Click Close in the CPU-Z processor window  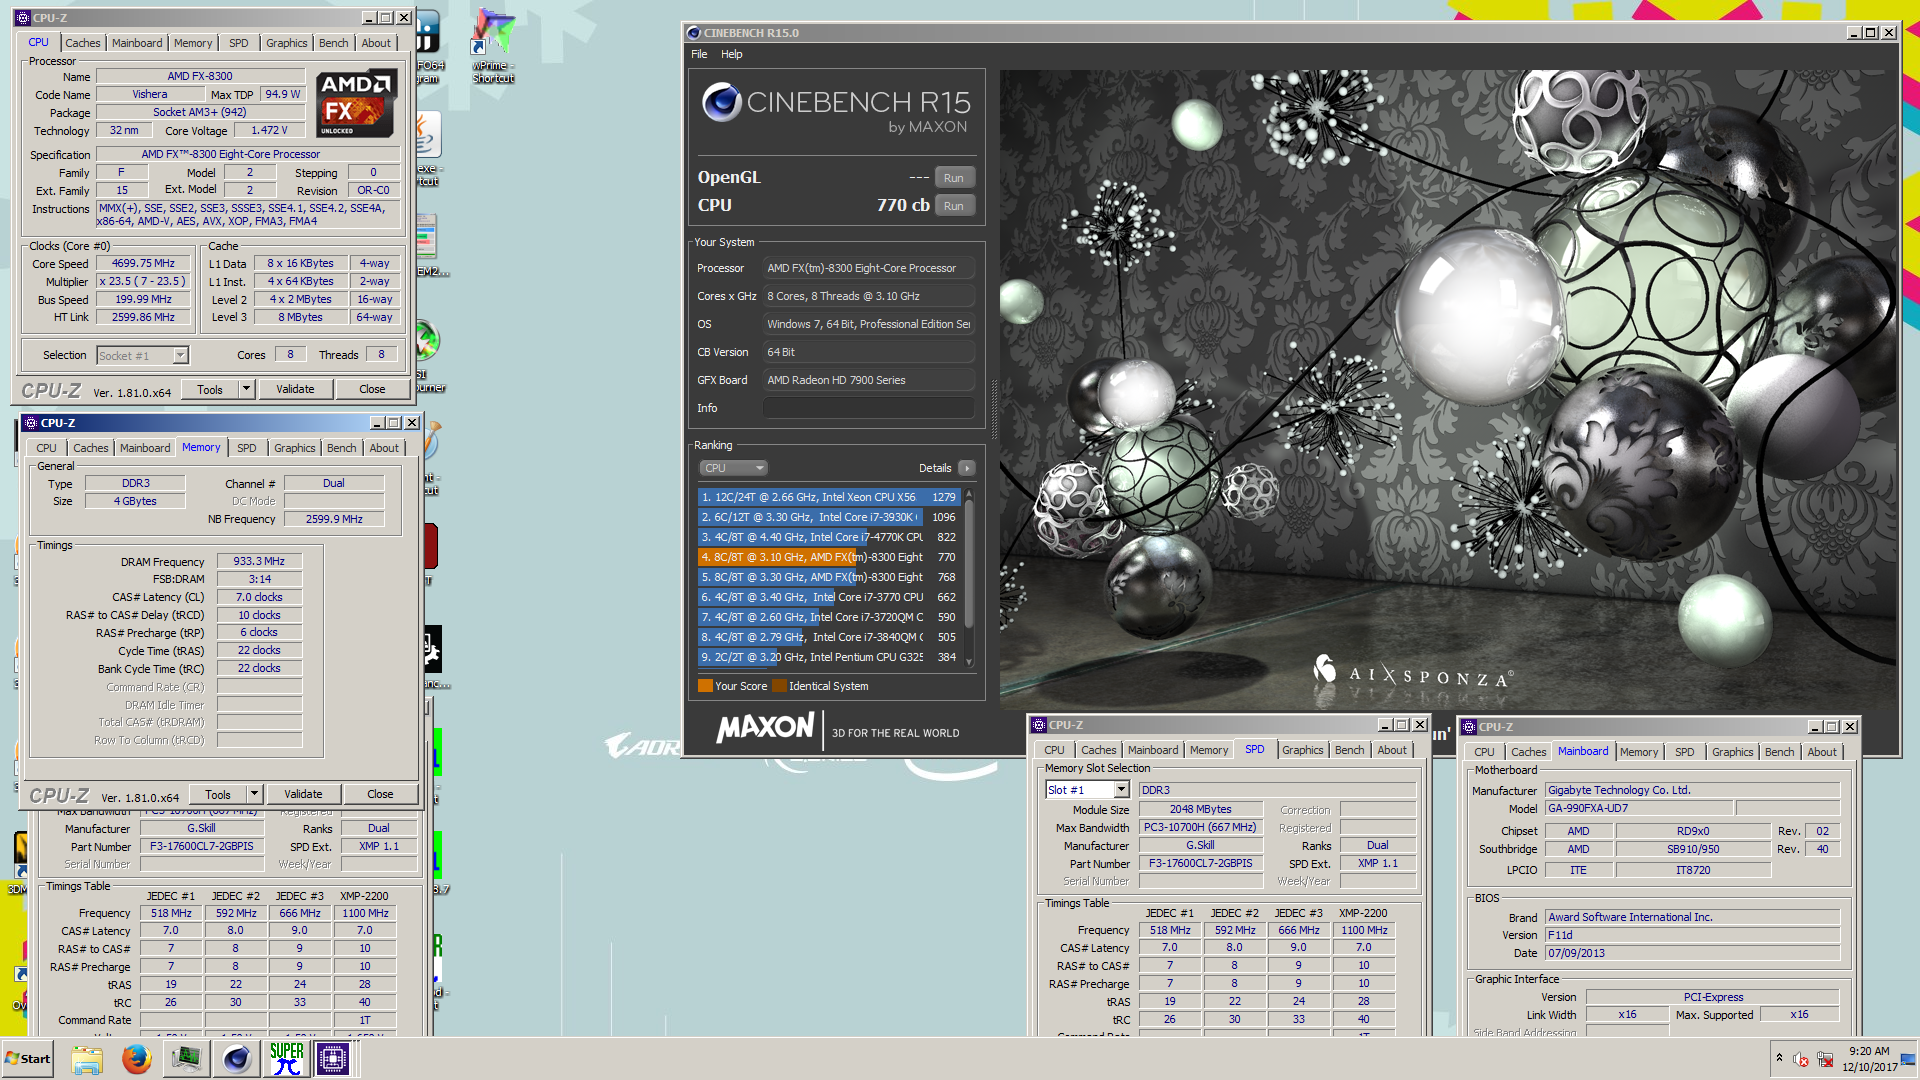(372, 389)
